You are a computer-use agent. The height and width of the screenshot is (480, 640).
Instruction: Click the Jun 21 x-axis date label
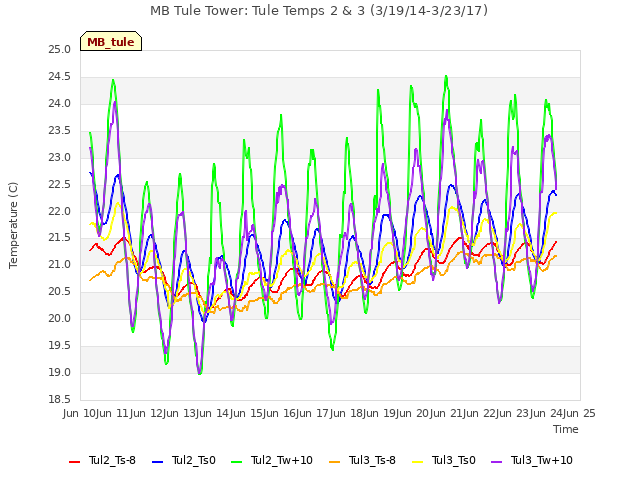tap(447, 413)
